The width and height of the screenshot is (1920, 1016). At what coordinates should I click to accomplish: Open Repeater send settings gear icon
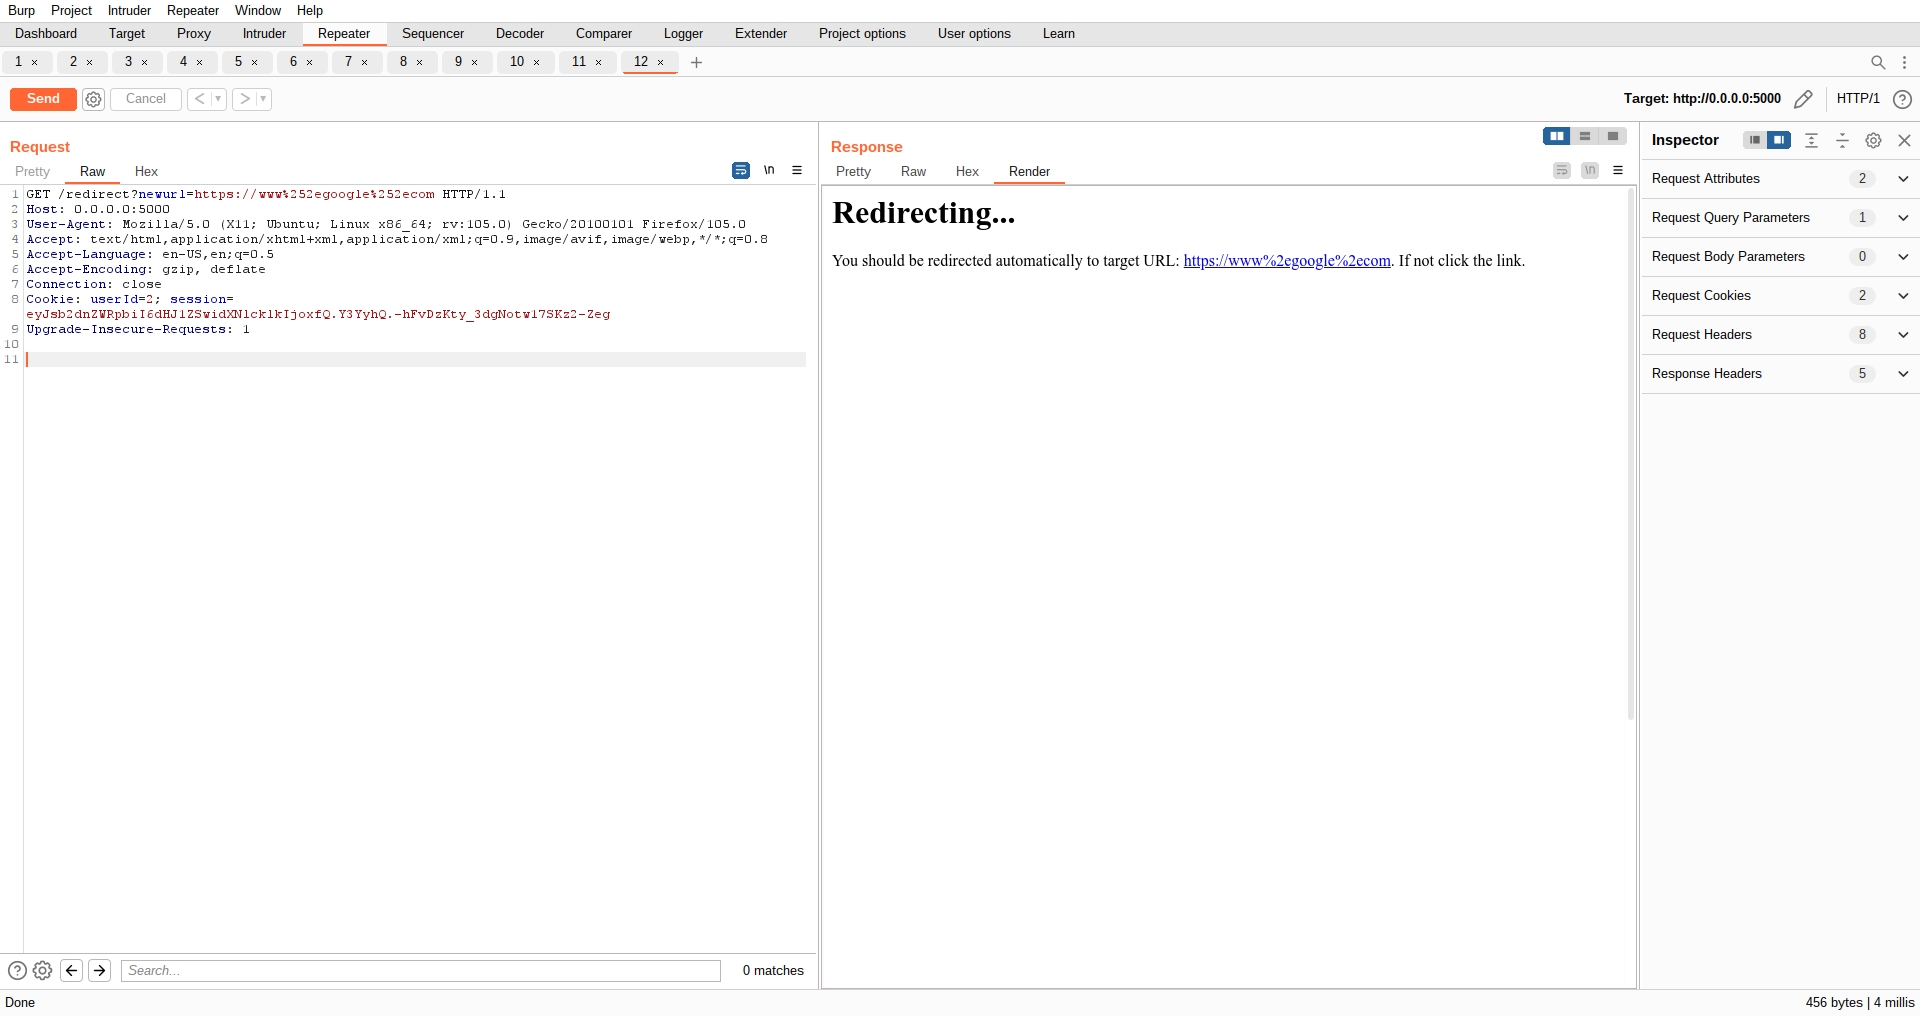click(x=93, y=99)
